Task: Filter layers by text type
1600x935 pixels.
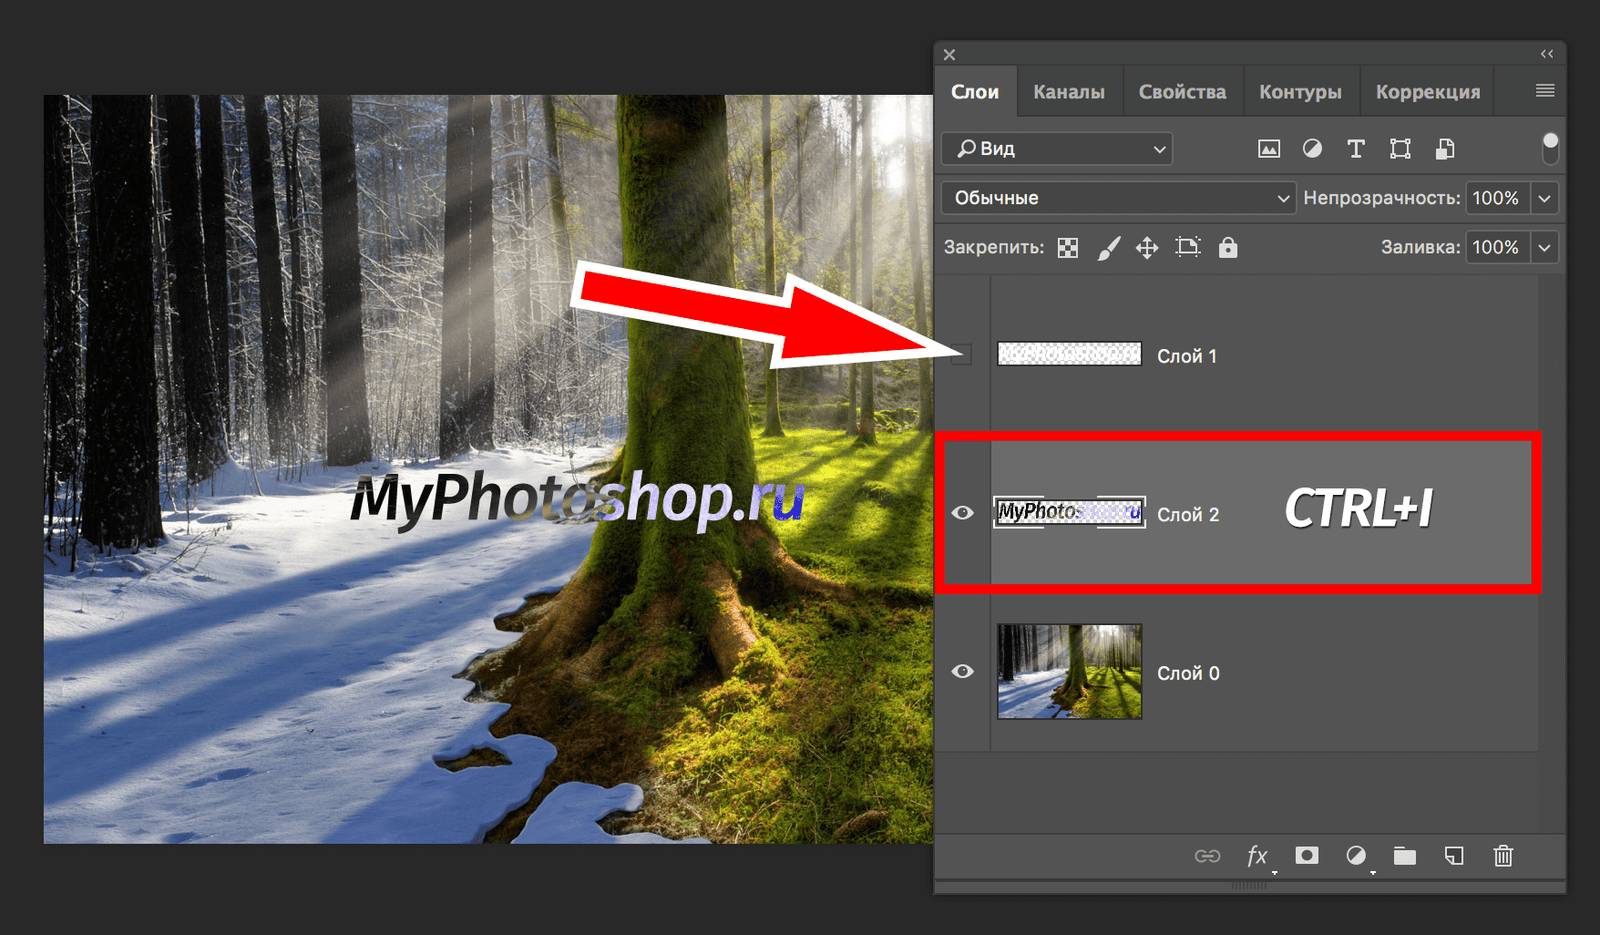Action: pyautogui.click(x=1356, y=149)
